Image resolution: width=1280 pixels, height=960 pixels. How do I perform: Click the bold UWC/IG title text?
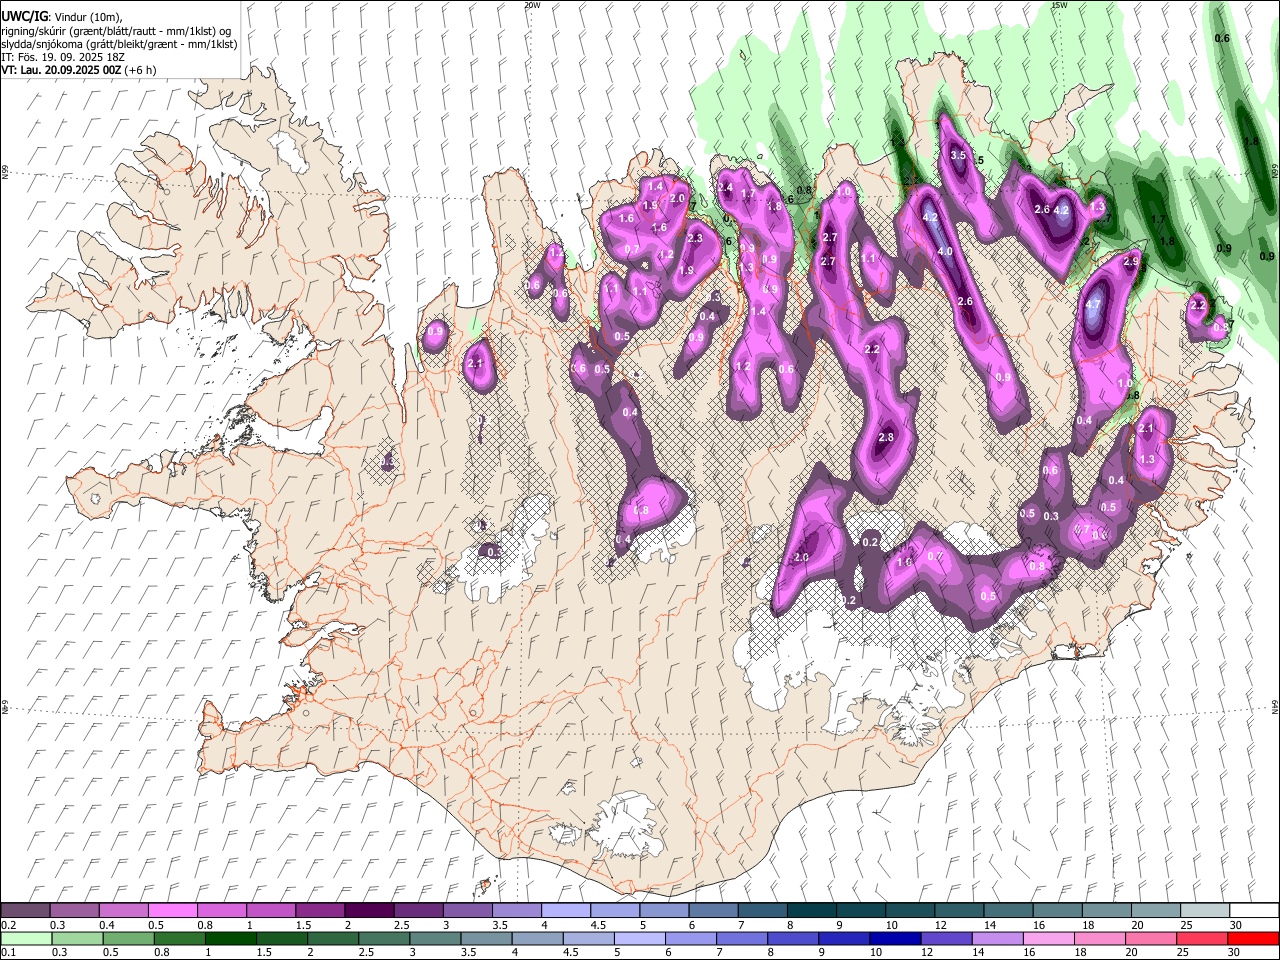(x=24, y=16)
